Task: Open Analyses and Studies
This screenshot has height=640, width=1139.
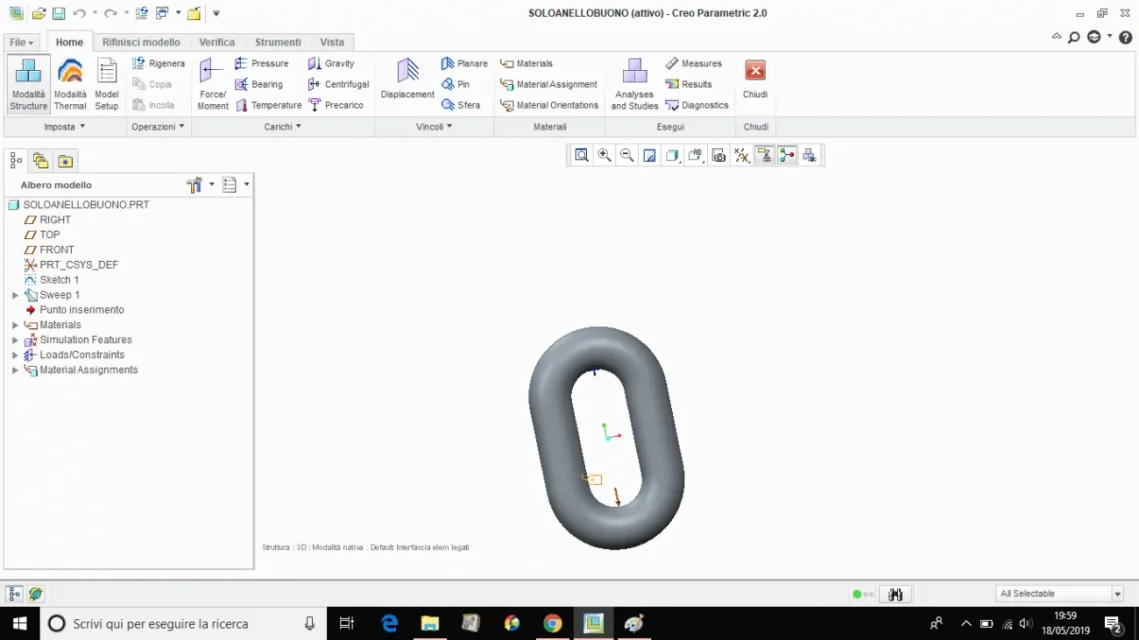Action: pos(634,83)
